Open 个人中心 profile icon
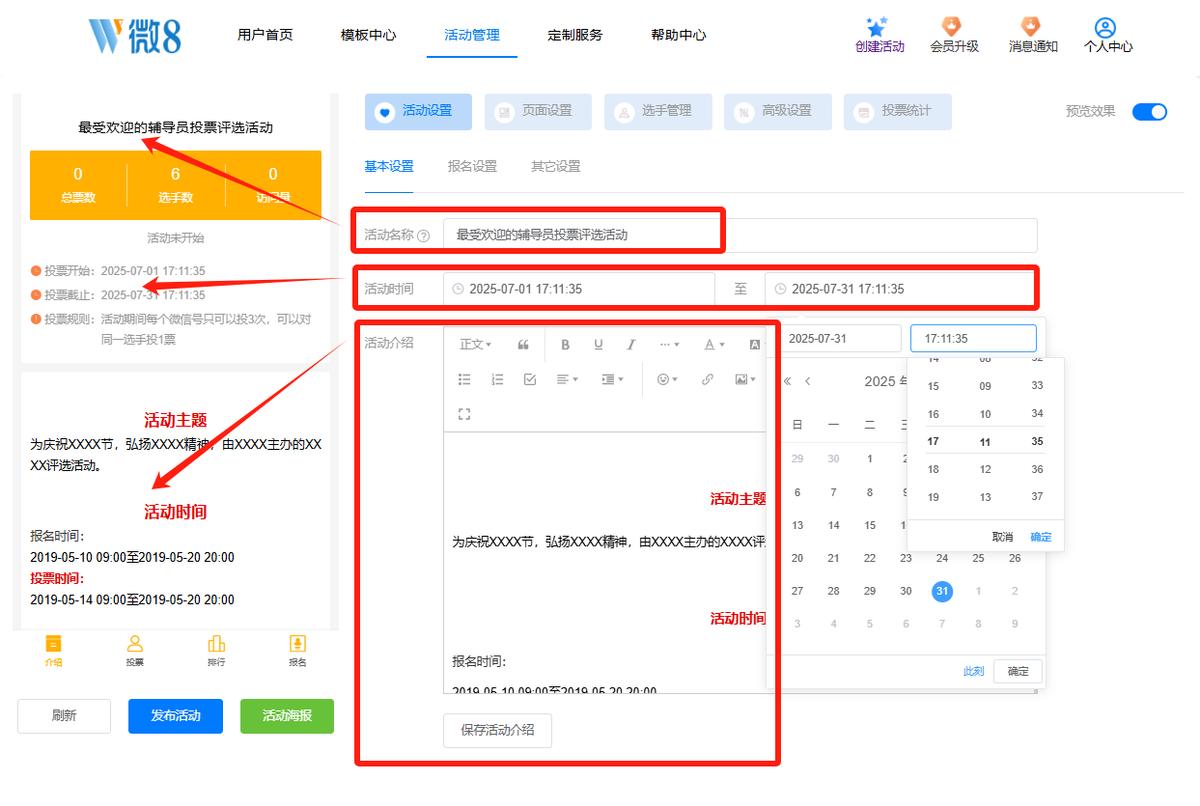This screenshot has width=1200, height=806. (1105, 27)
